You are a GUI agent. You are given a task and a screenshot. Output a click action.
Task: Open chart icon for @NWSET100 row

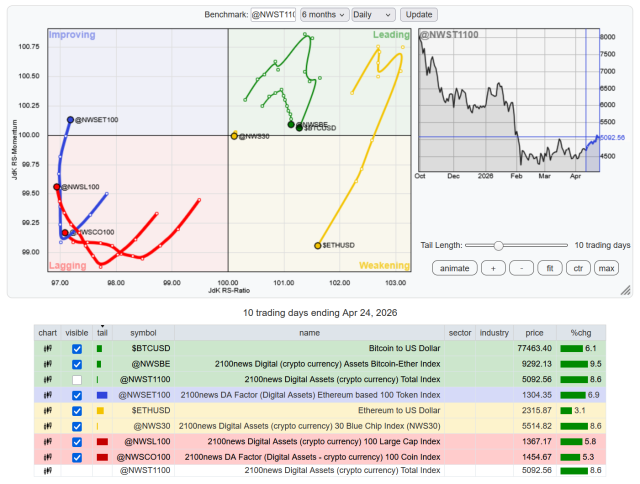point(46,395)
